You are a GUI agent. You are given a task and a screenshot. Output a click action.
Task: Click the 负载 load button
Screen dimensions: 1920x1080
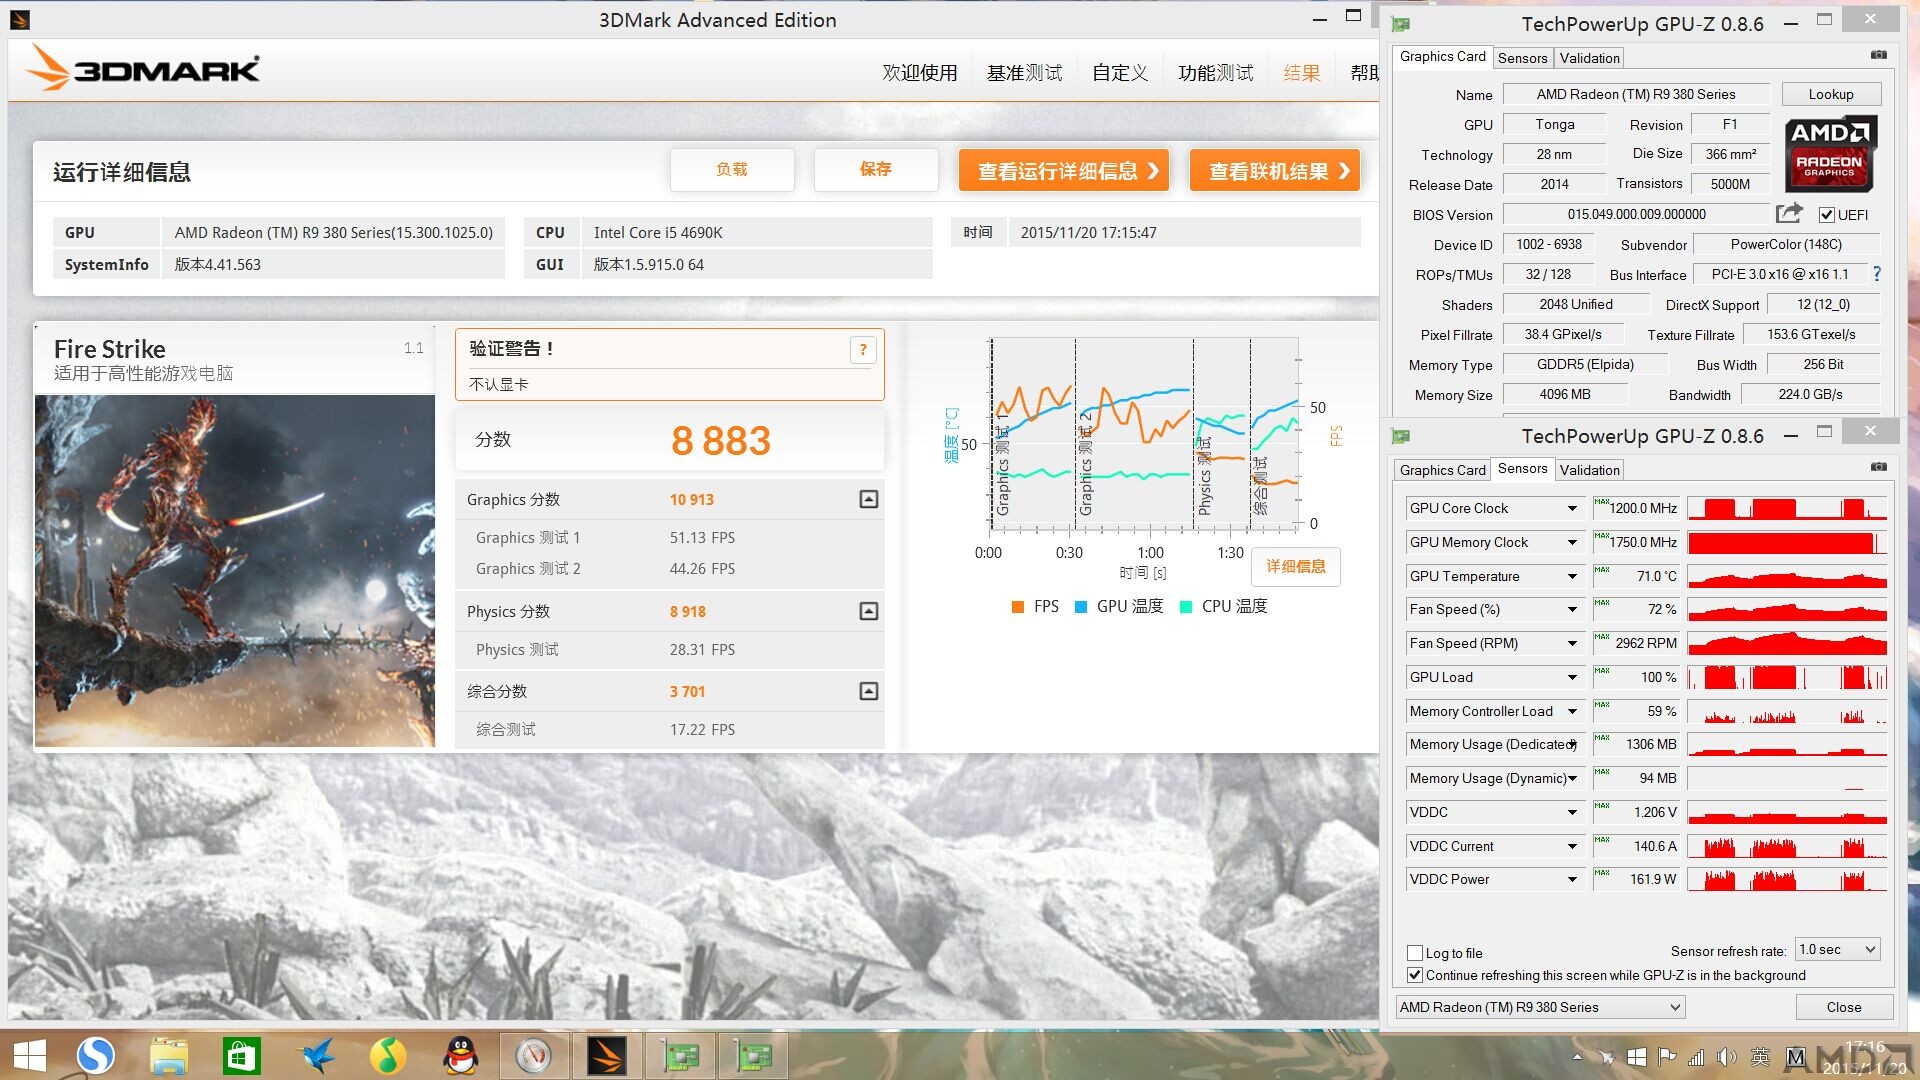pyautogui.click(x=732, y=170)
